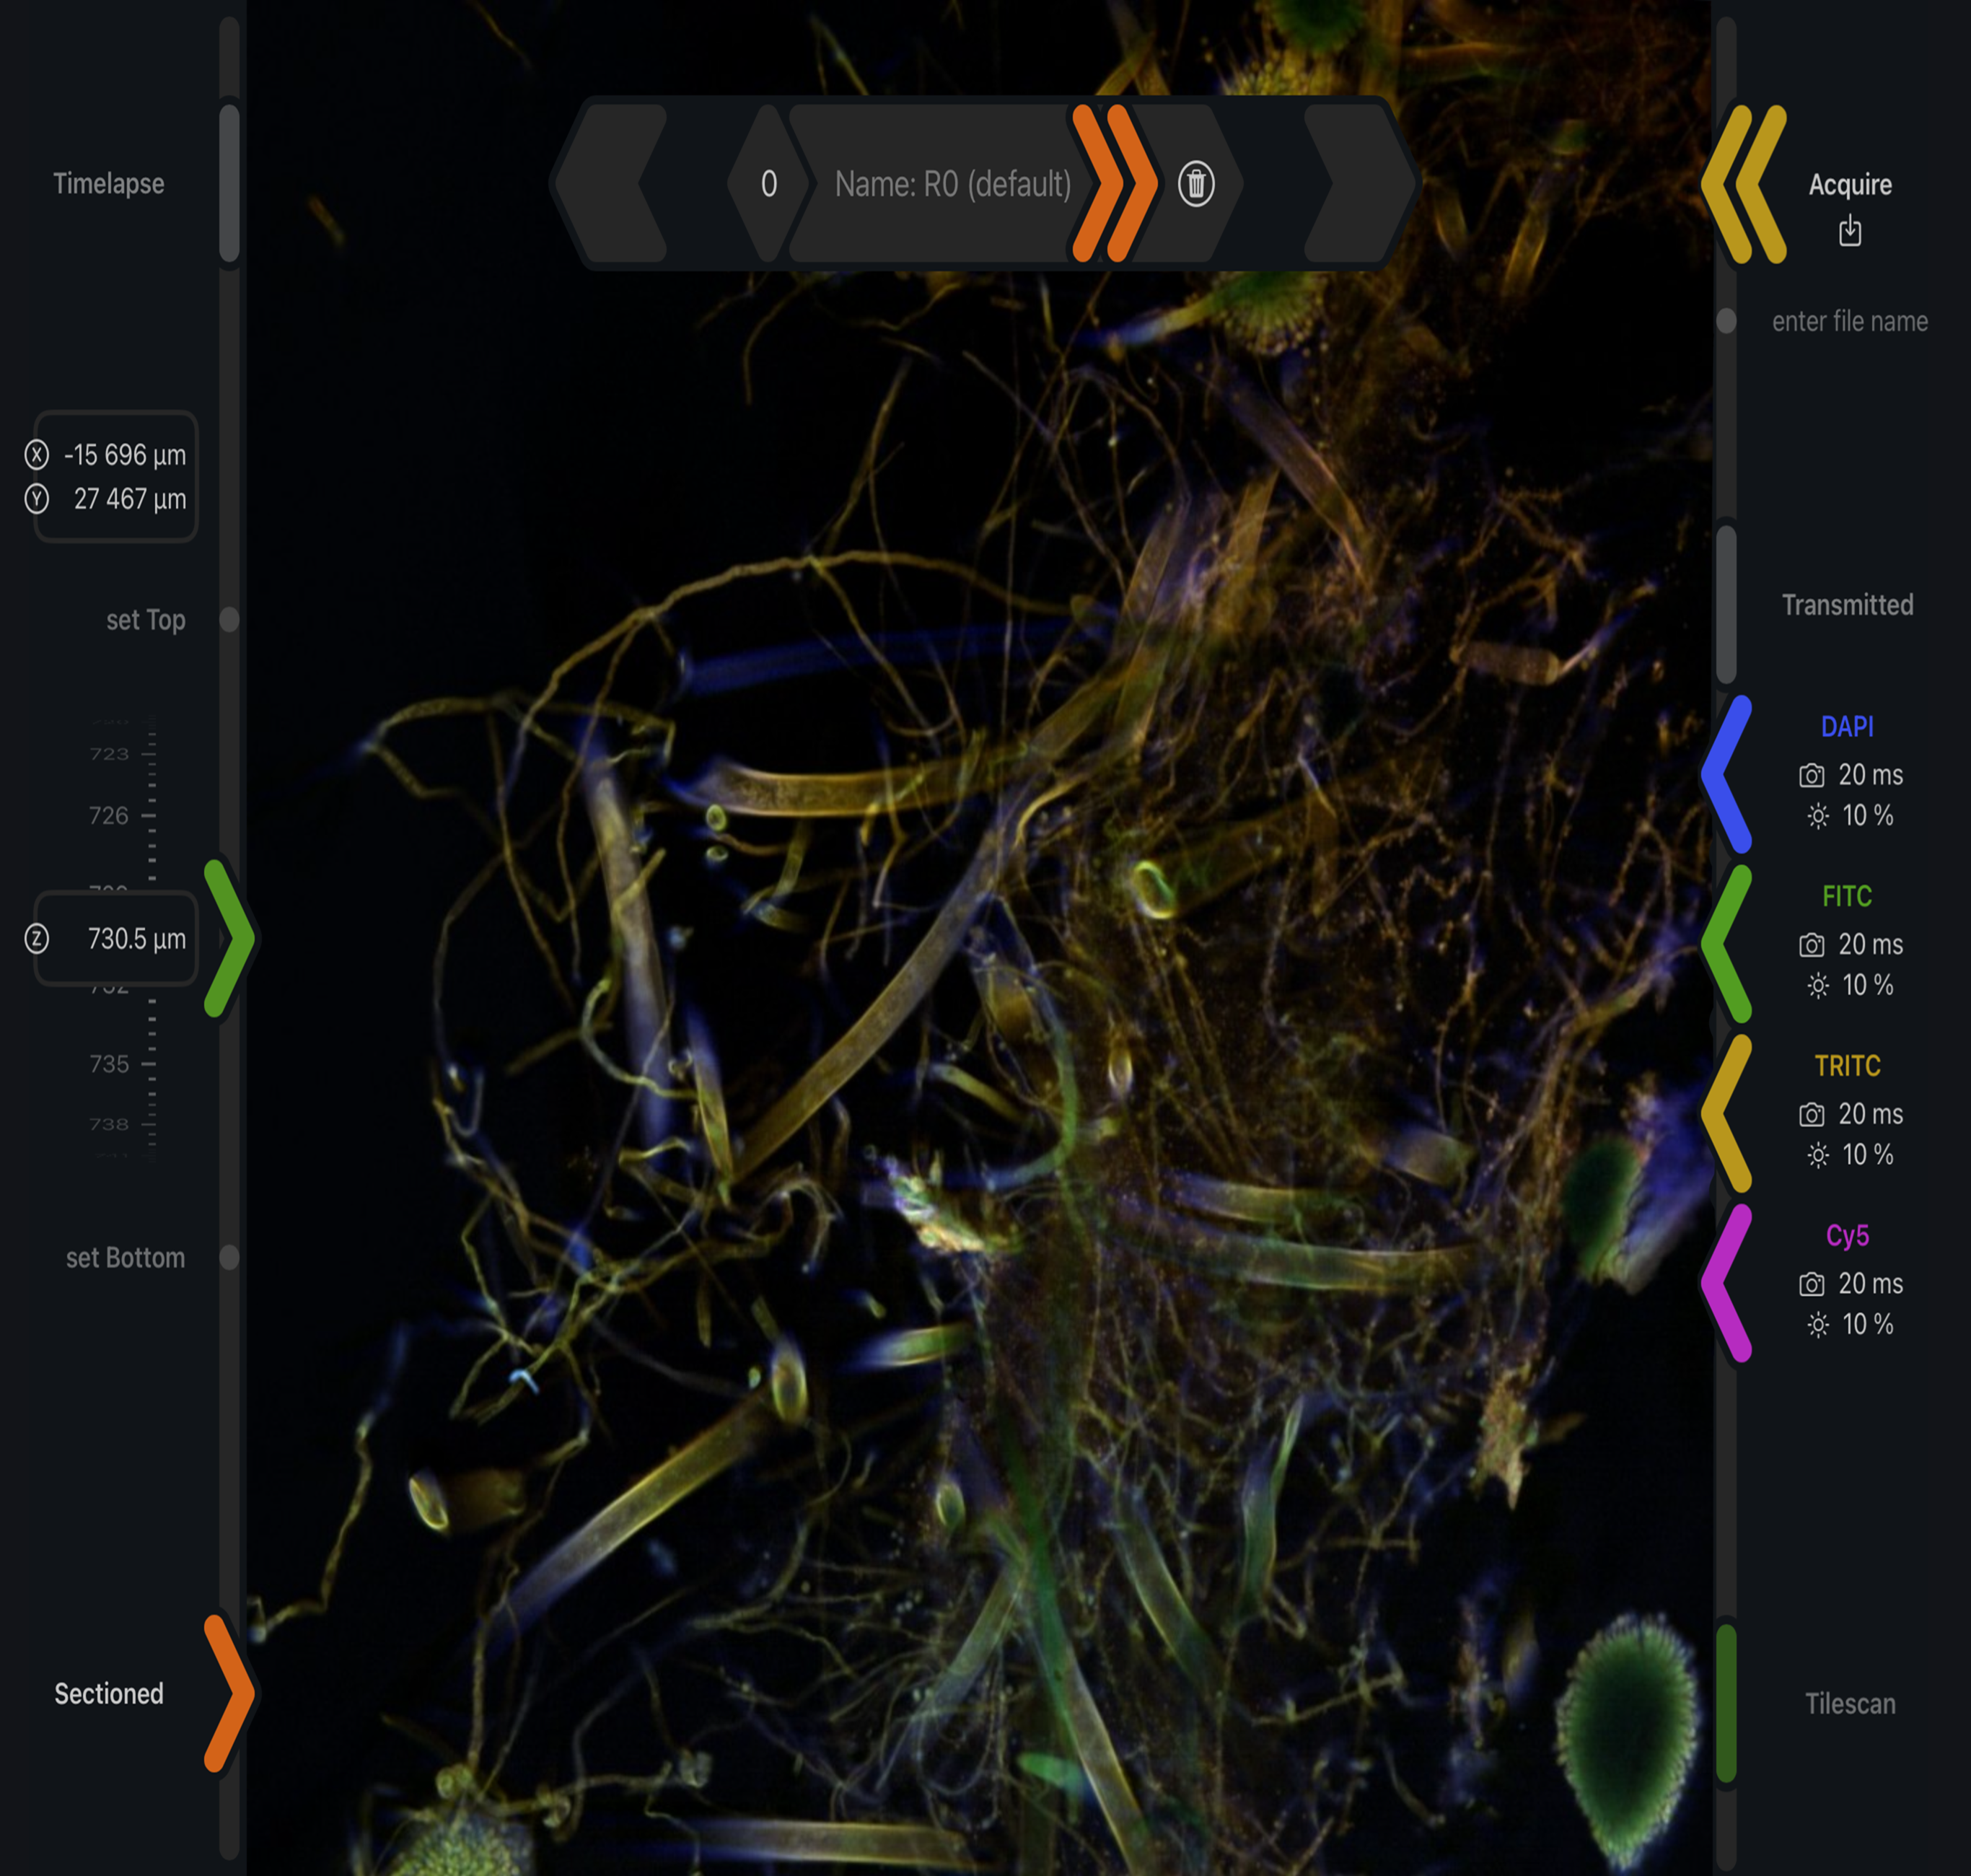Click the Cy5 light intensity sun icon

[1817, 1325]
